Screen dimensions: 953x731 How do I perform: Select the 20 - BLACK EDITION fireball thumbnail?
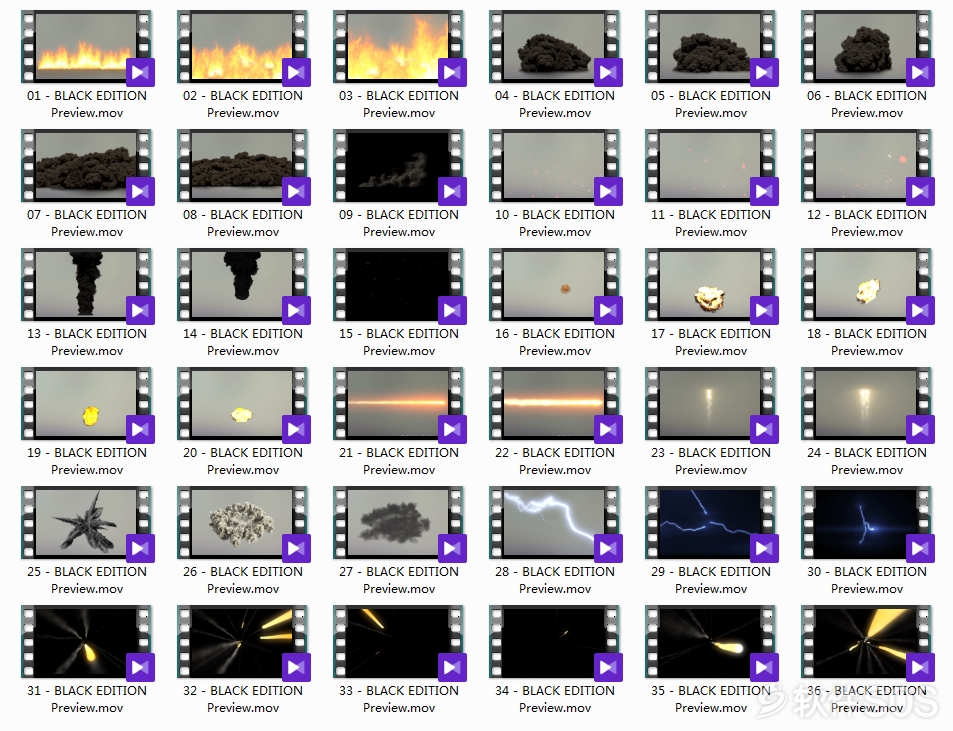tap(243, 403)
